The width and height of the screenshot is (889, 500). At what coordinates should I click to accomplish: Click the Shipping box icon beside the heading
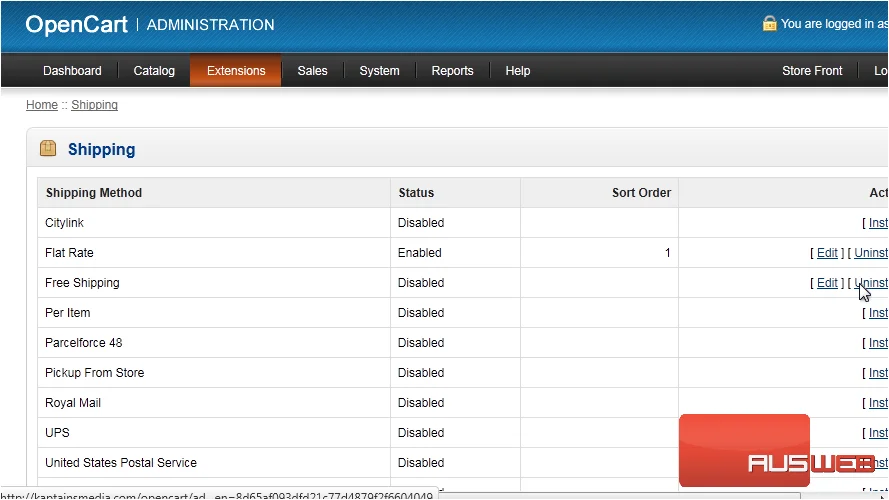[x=48, y=149]
